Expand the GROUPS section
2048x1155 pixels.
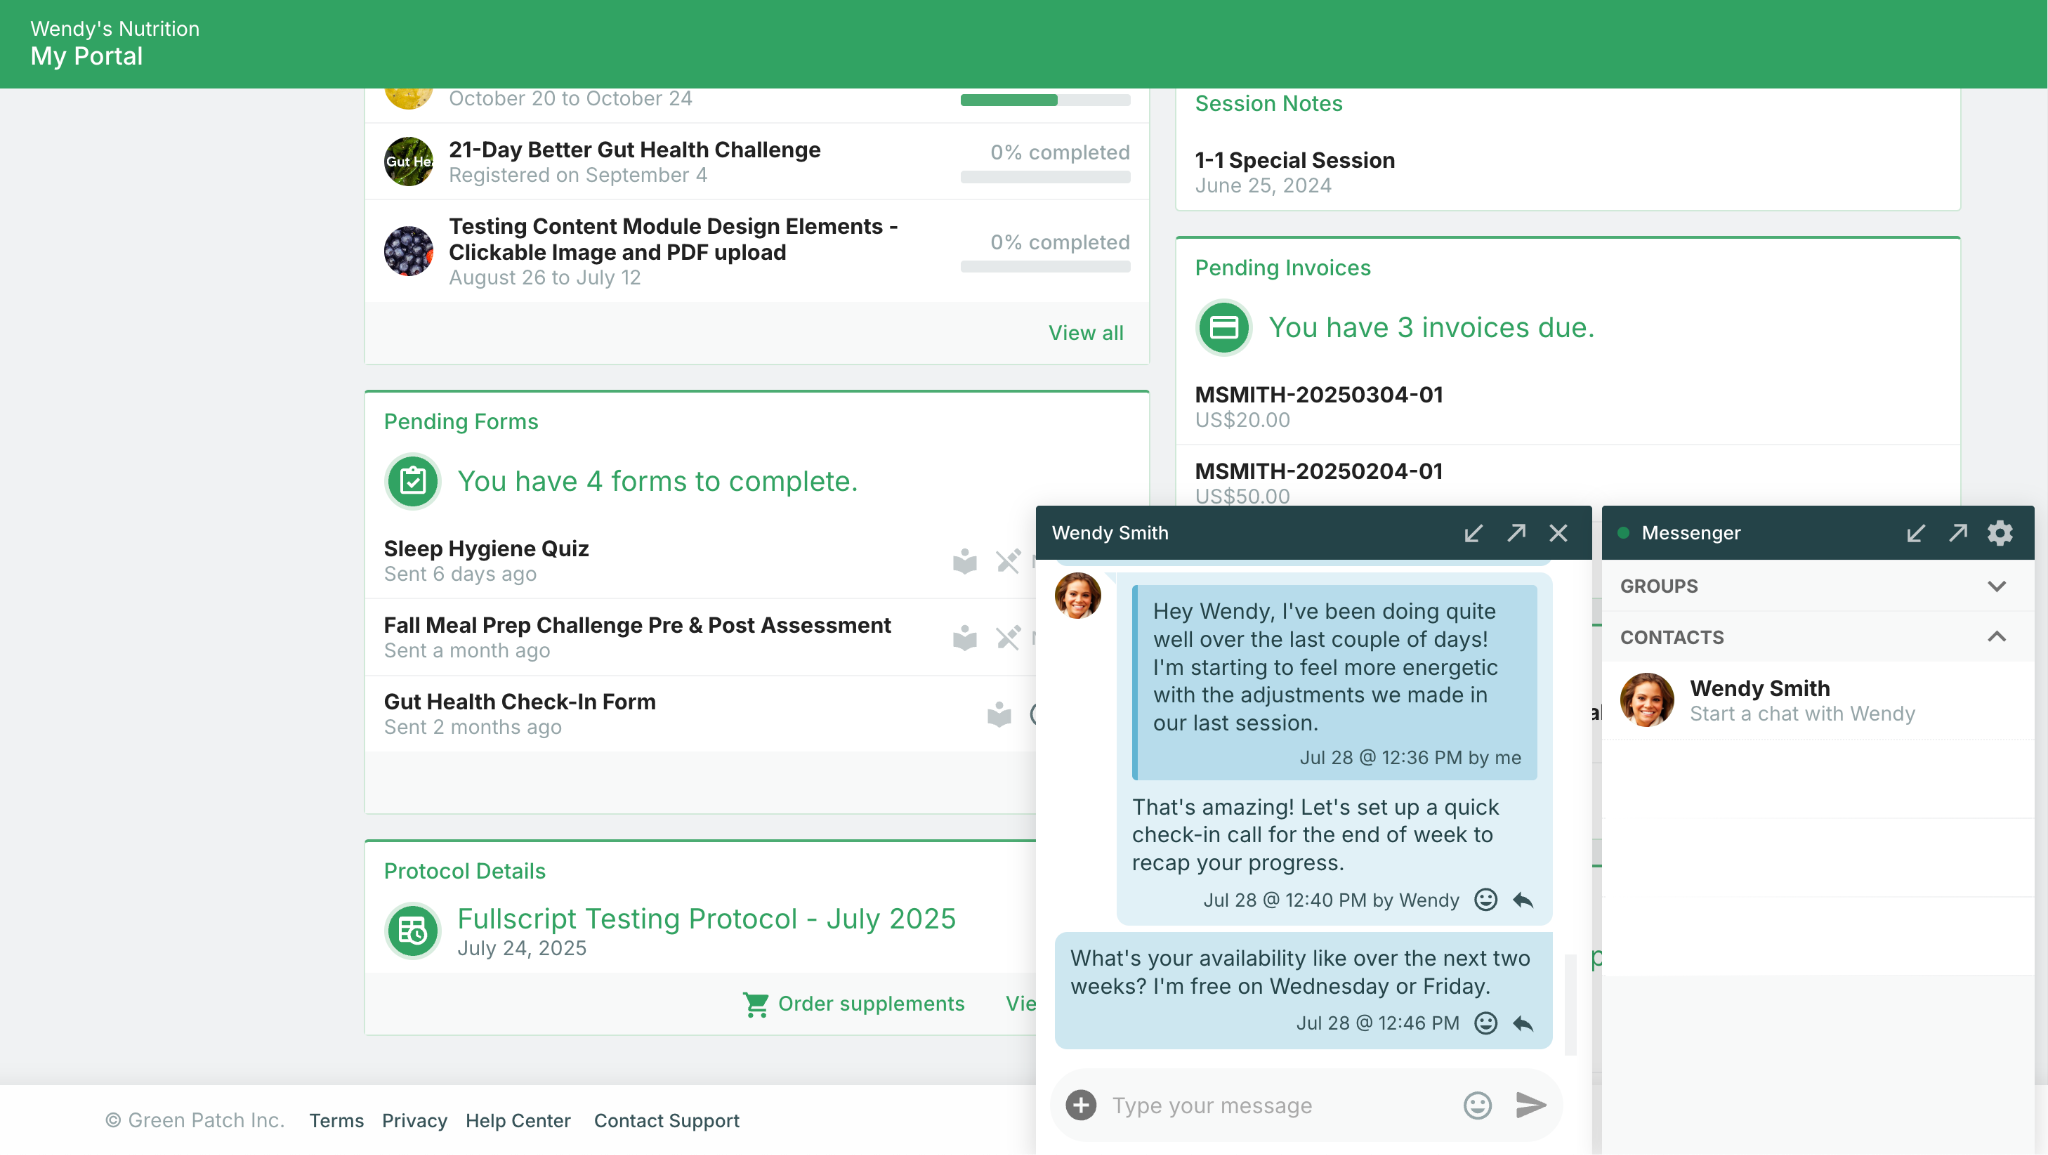[1997, 586]
